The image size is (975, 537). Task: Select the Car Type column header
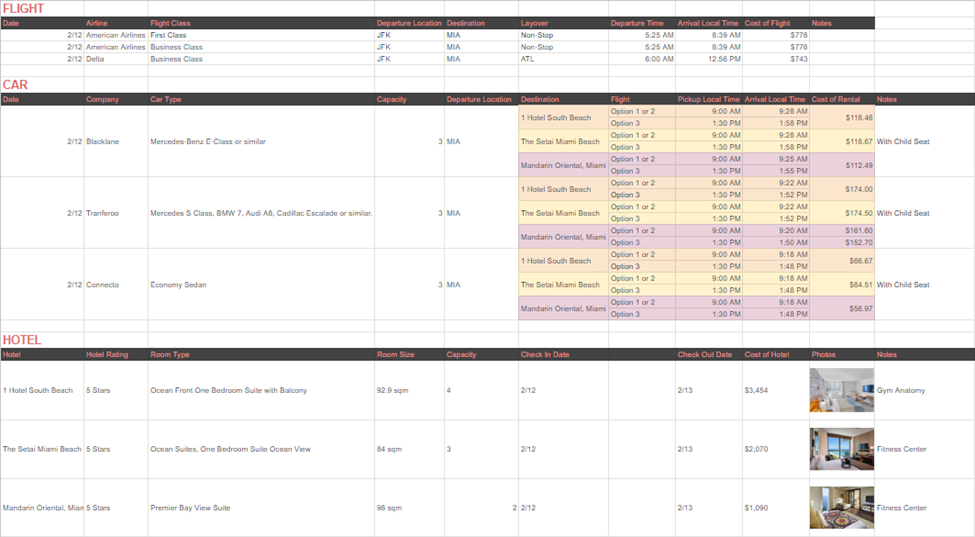[x=261, y=99]
